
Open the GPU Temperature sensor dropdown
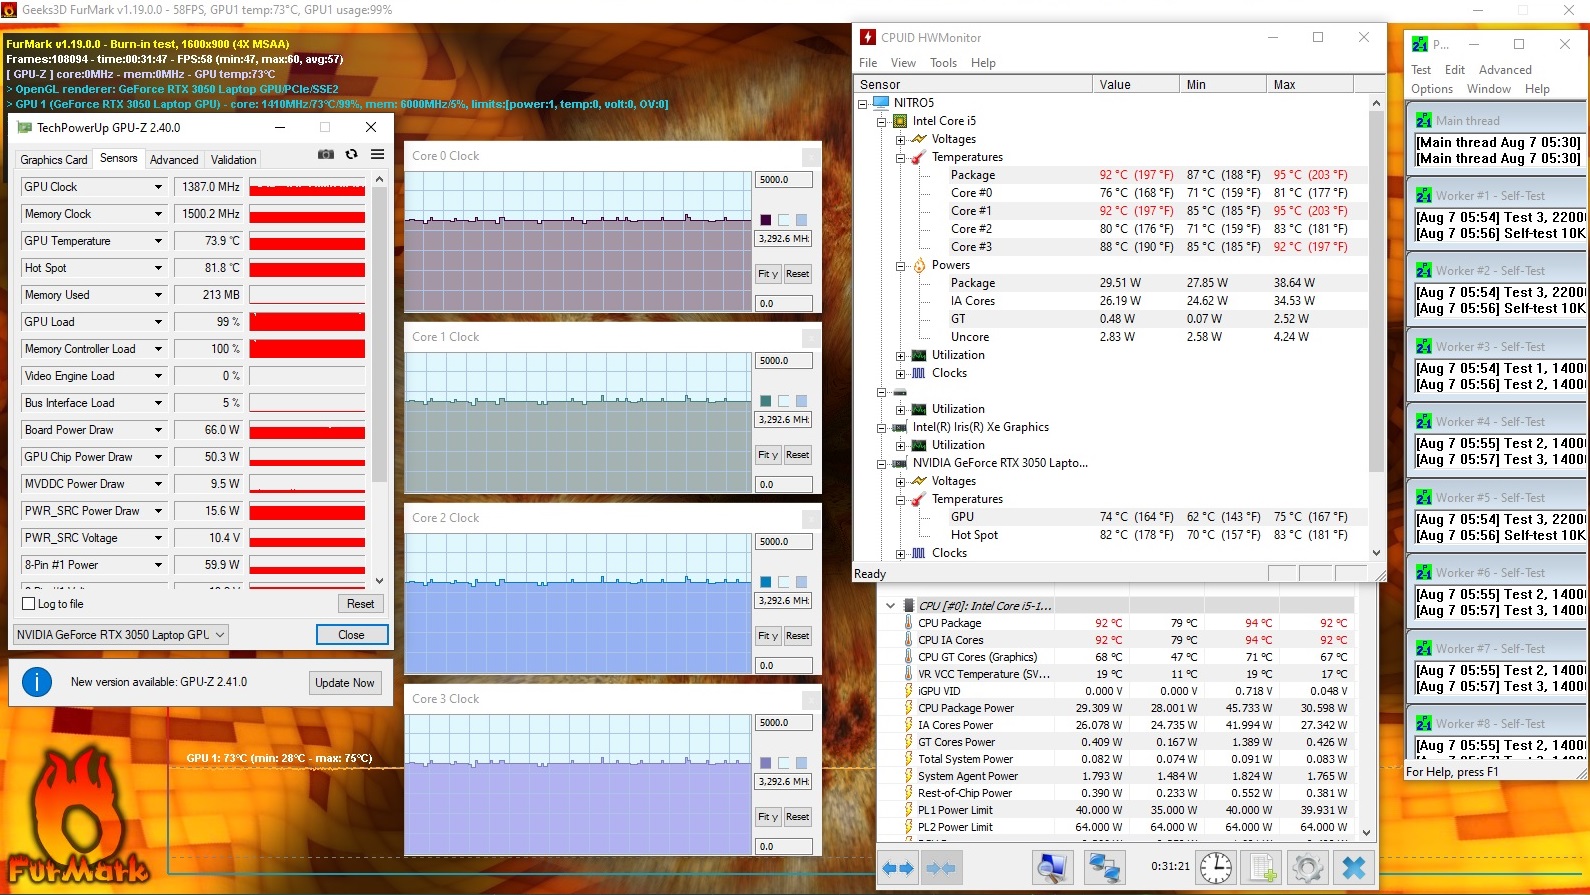coord(158,241)
